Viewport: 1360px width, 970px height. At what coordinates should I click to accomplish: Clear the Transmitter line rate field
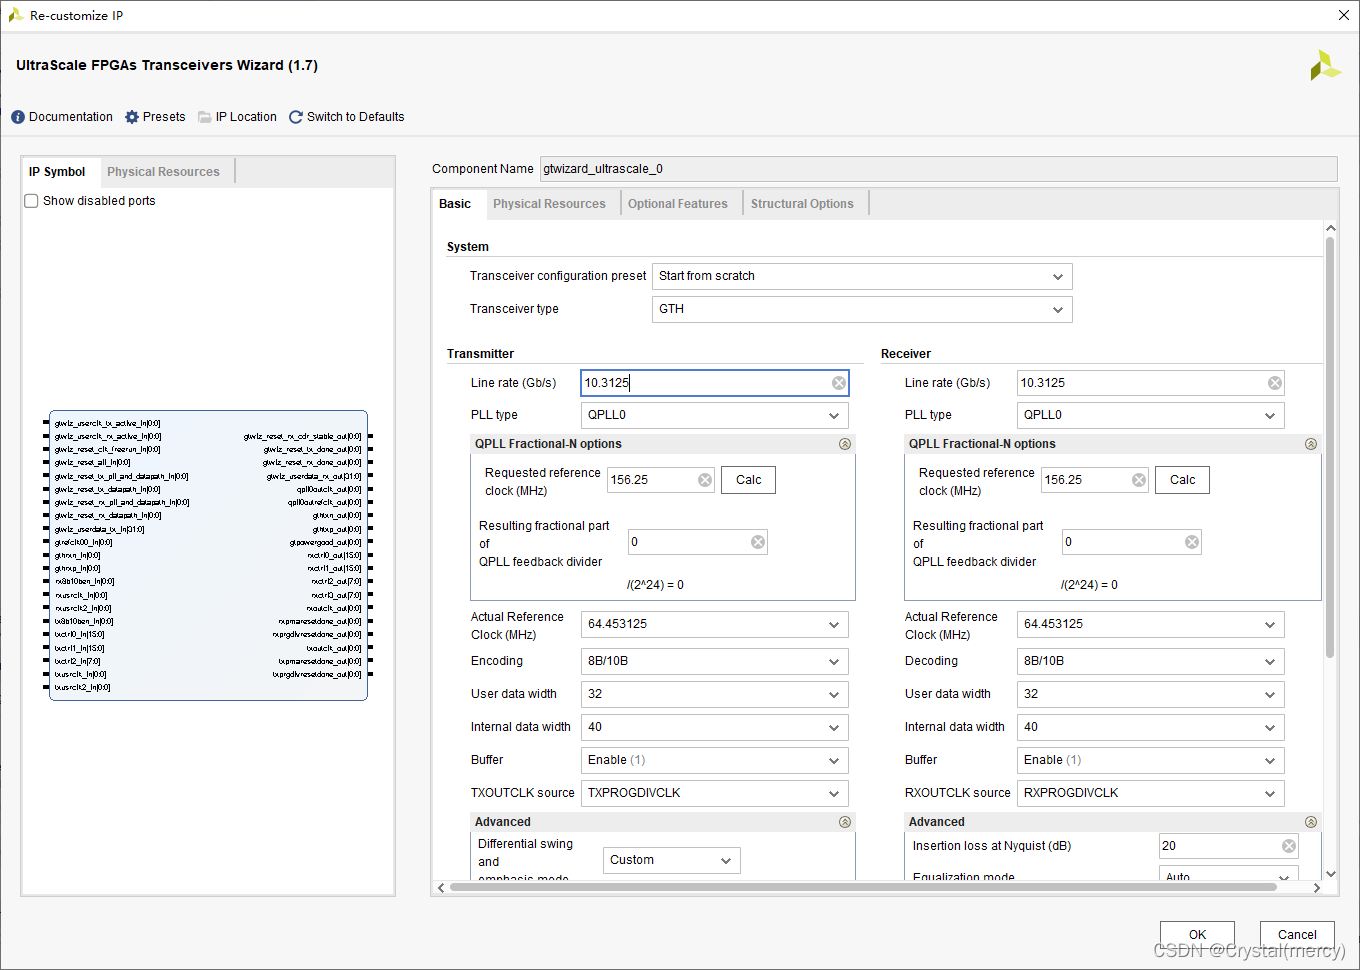[x=839, y=383]
